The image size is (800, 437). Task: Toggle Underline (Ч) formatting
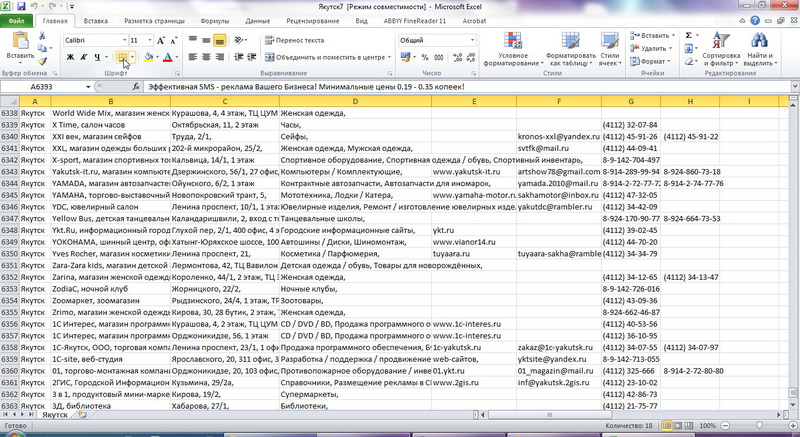(x=97, y=57)
